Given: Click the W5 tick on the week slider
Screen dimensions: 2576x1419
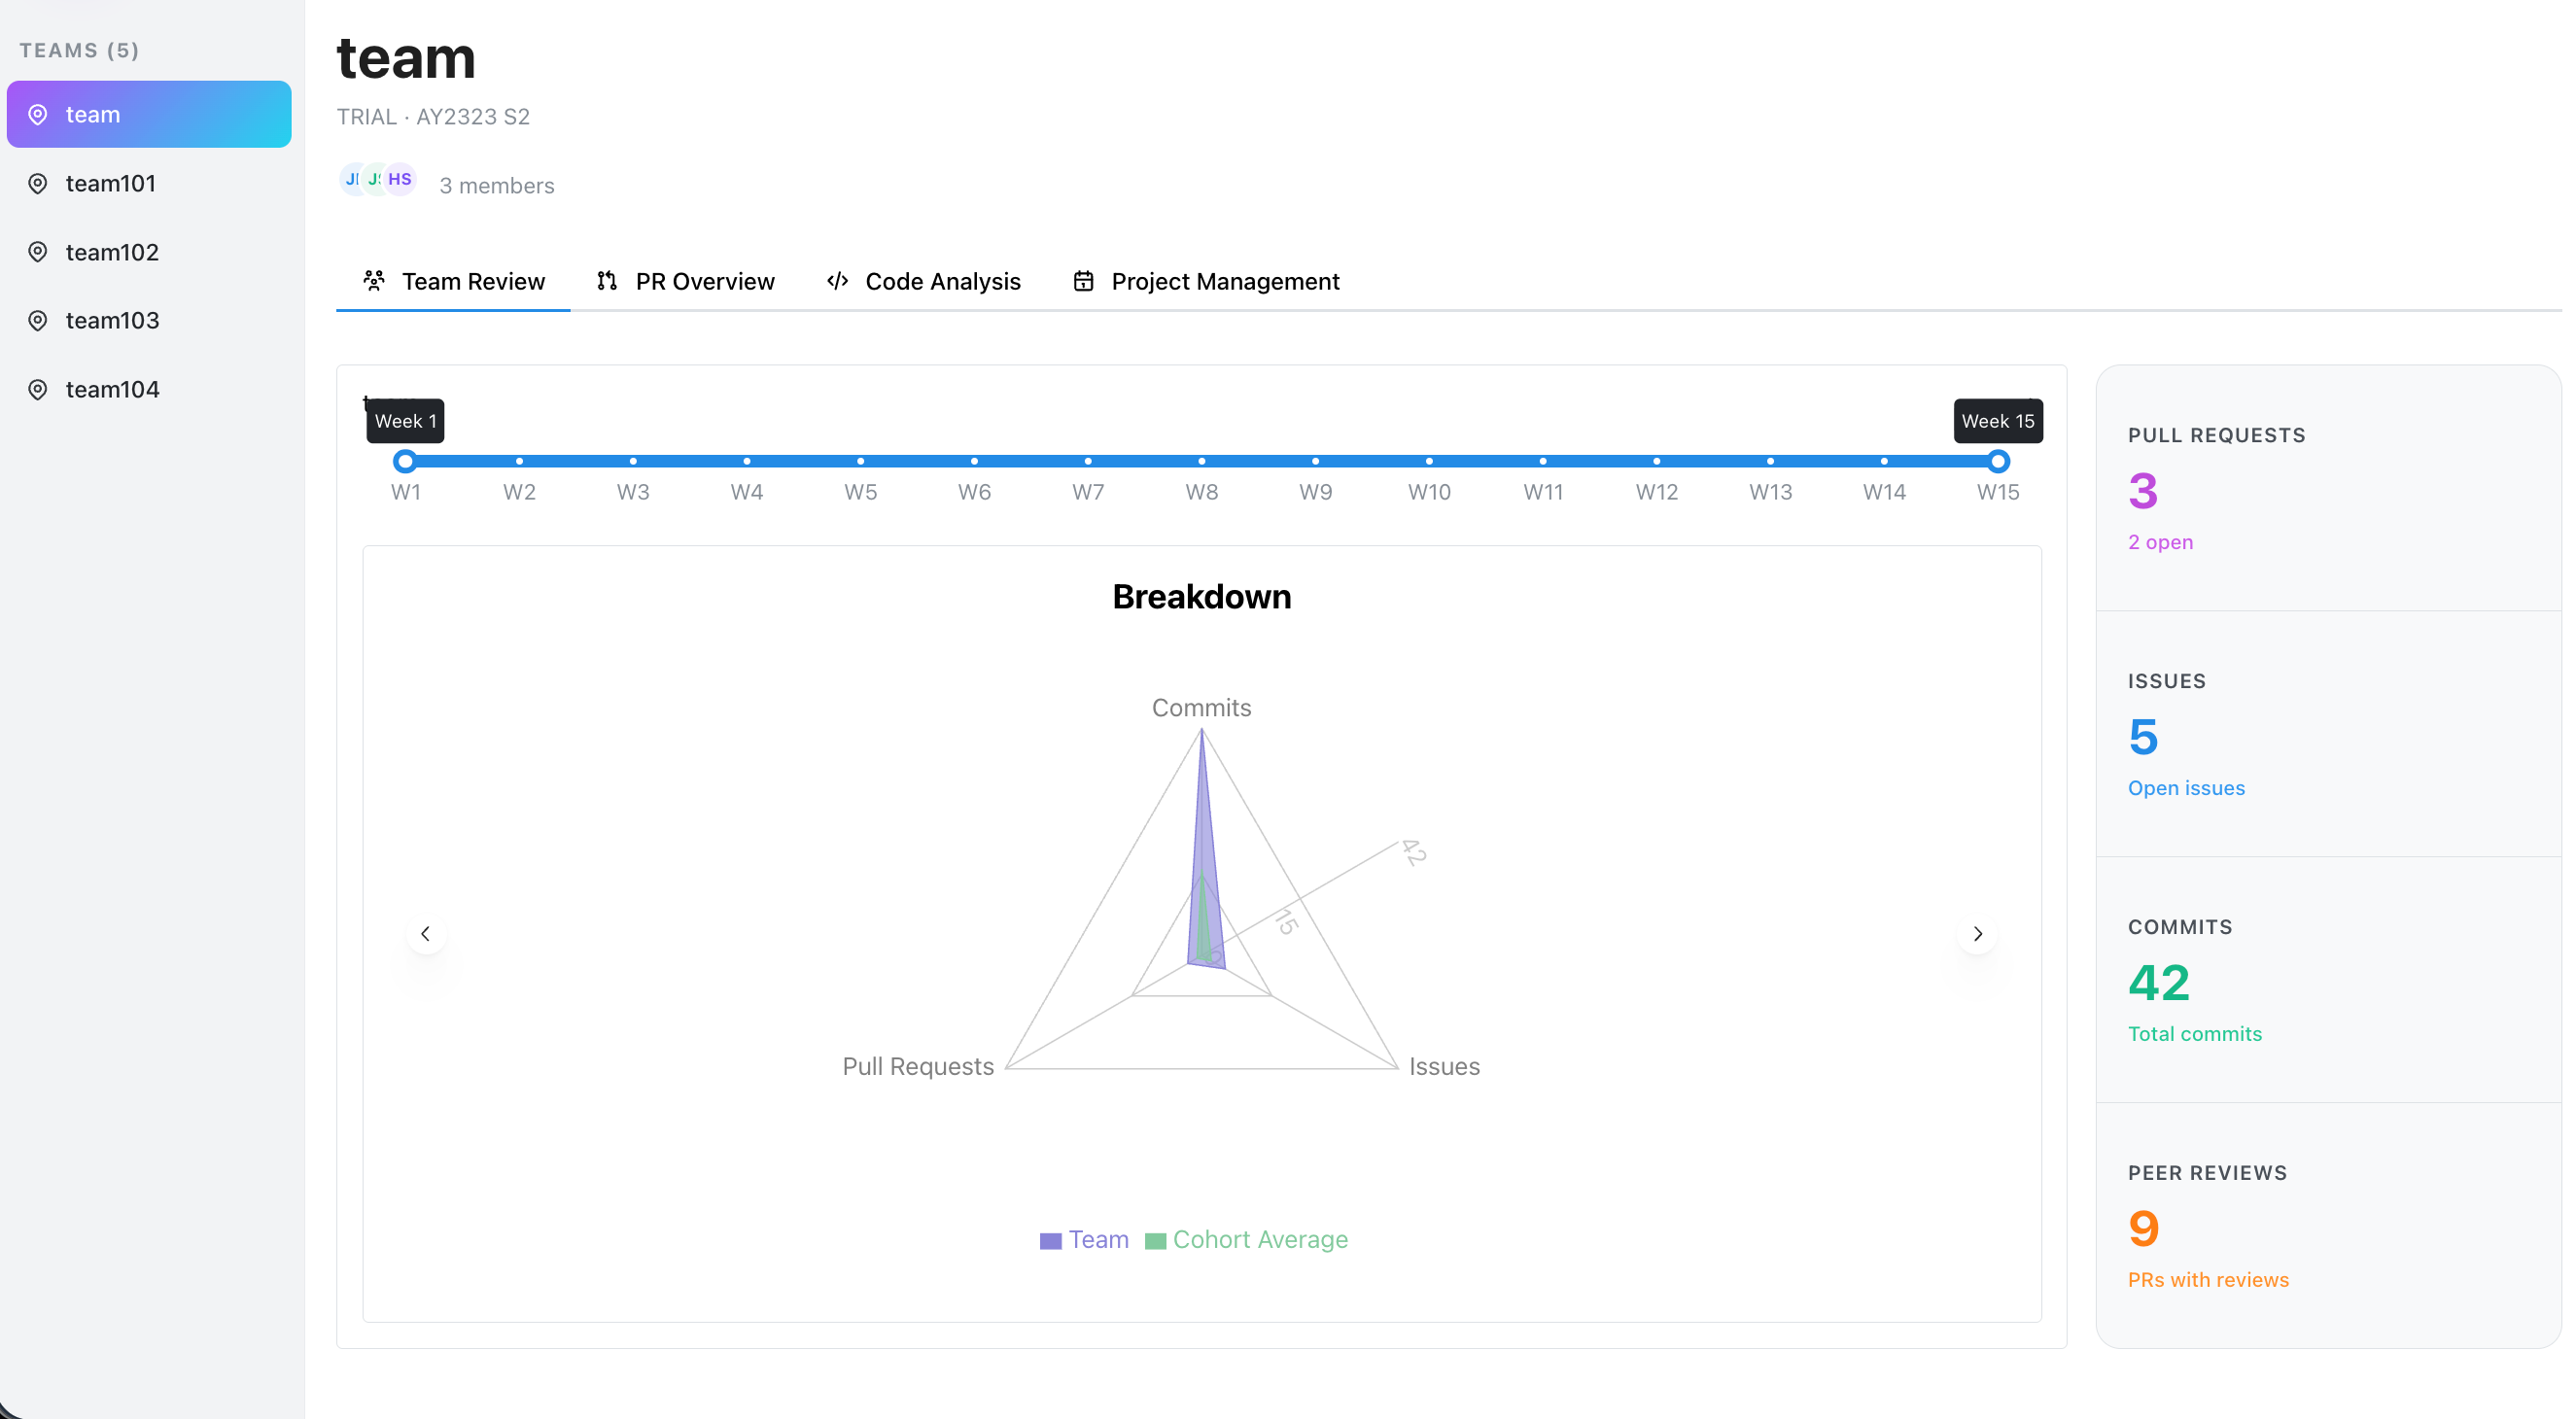Looking at the screenshot, I should coord(861,461).
